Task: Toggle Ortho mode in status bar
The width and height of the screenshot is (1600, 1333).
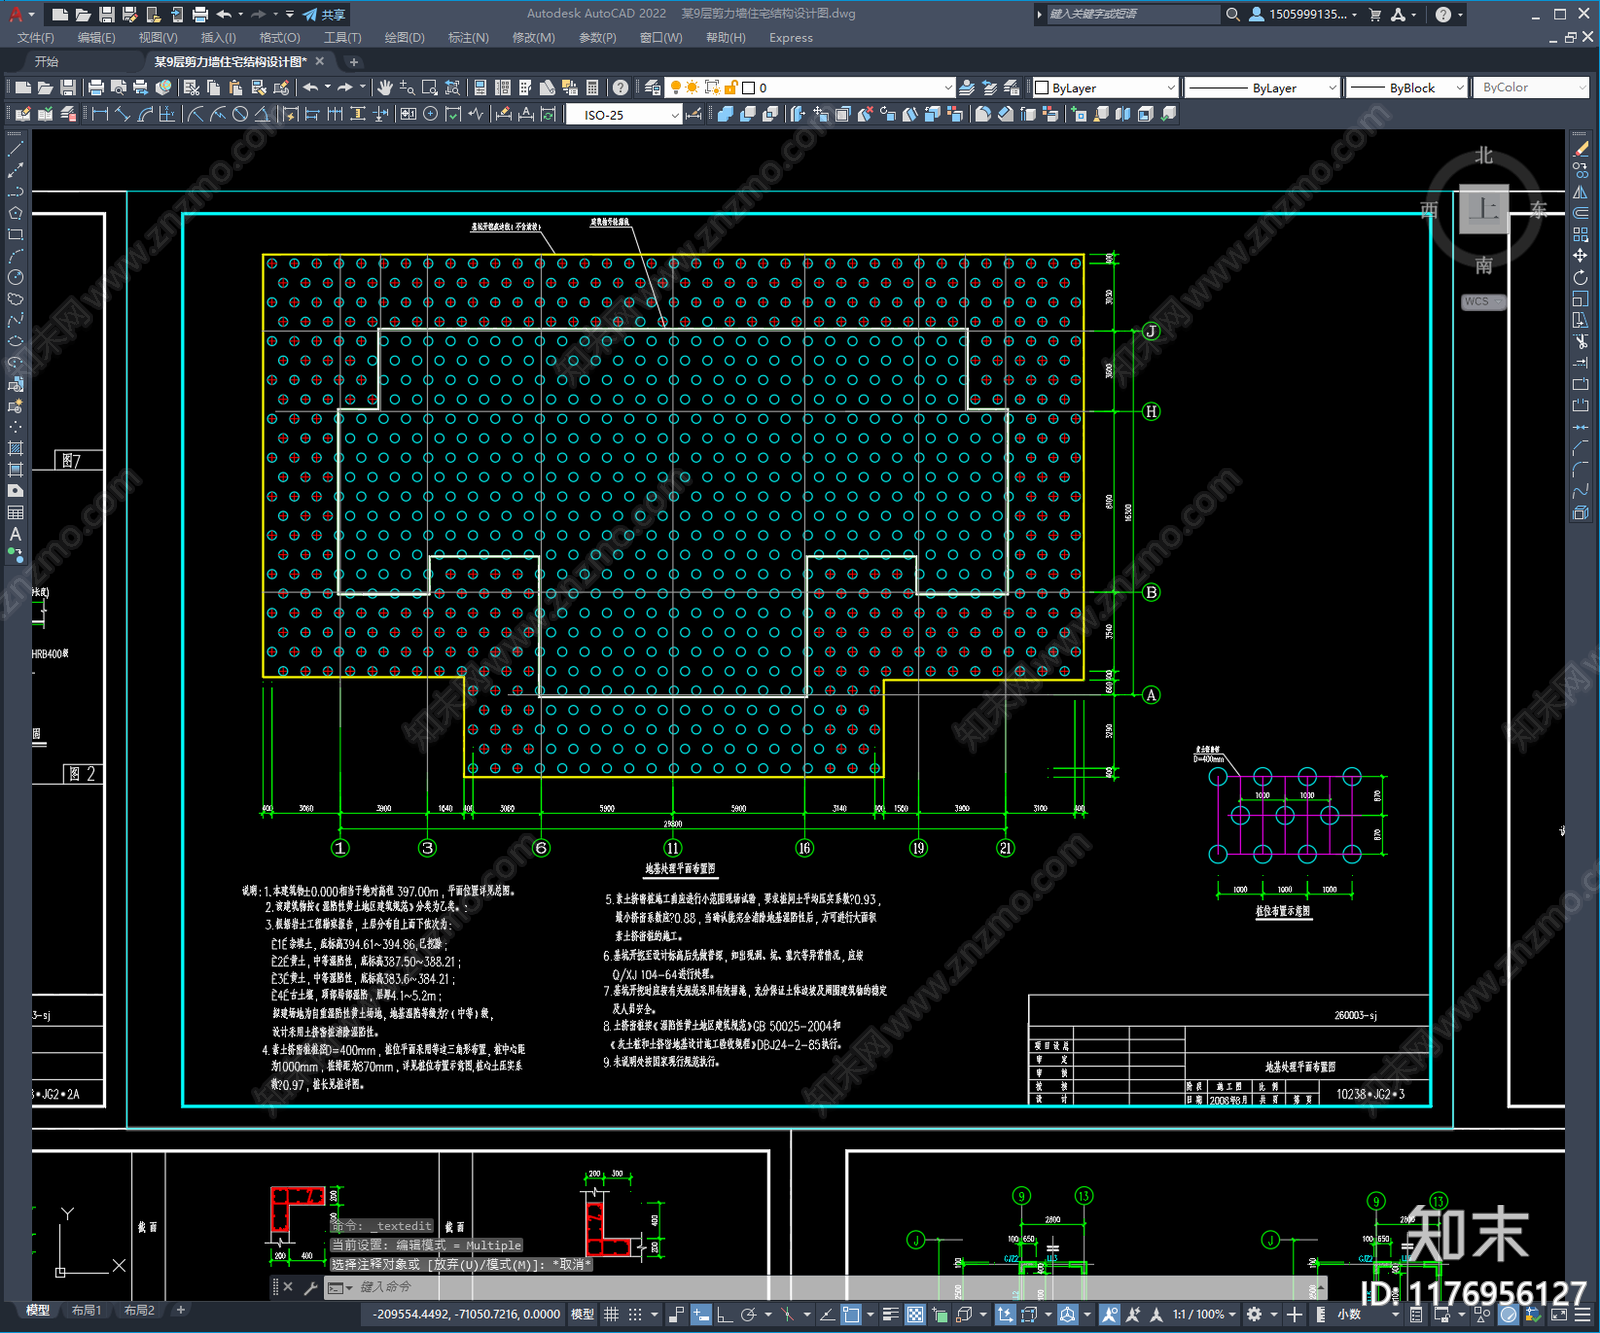Action: (x=724, y=1314)
